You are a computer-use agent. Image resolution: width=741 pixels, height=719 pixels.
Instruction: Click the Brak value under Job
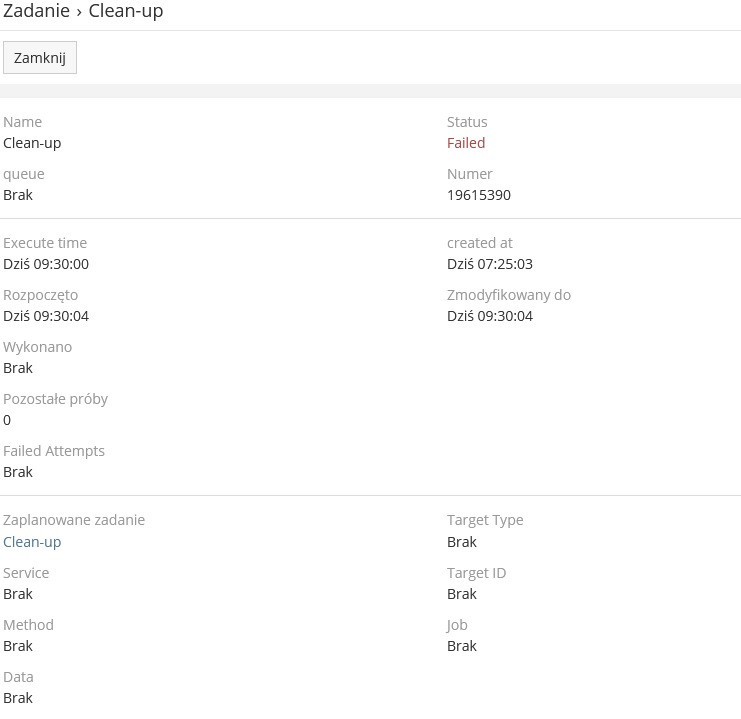[x=462, y=646]
